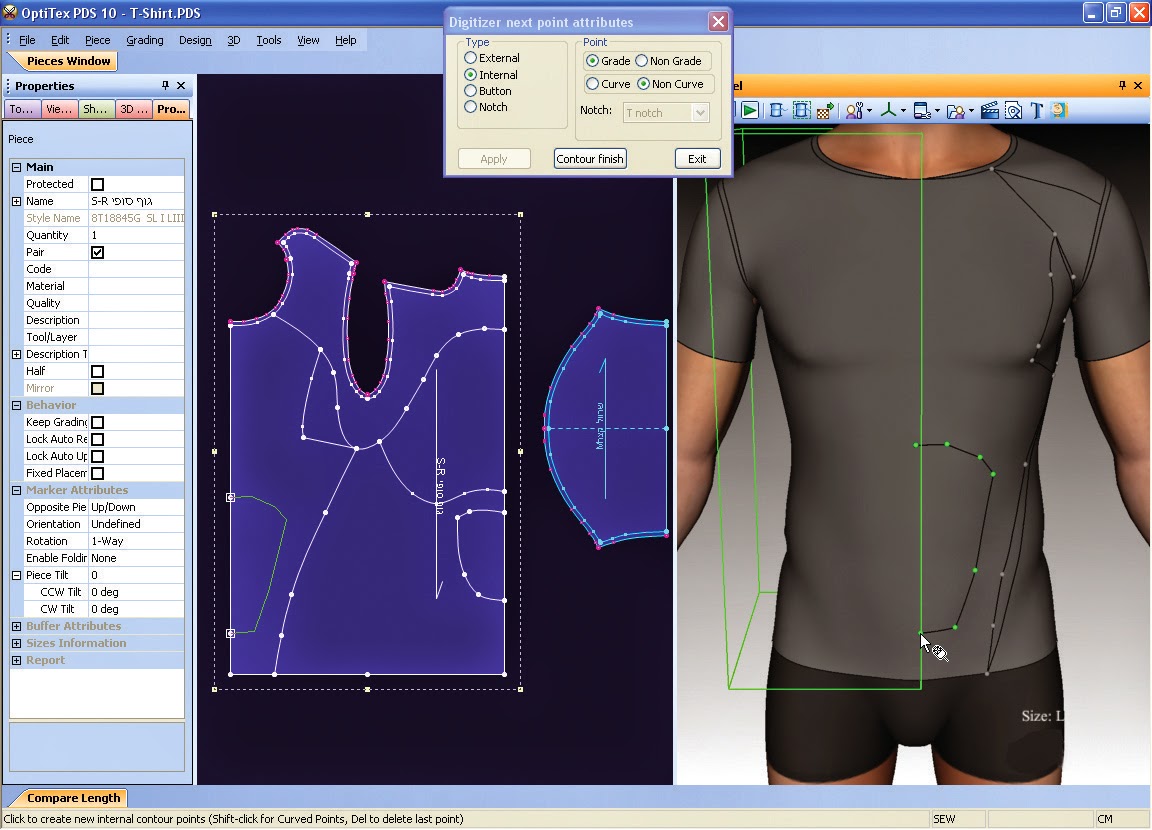Open the Tools menu
Image resolution: width=1152 pixels, height=830 pixels.
(x=269, y=40)
